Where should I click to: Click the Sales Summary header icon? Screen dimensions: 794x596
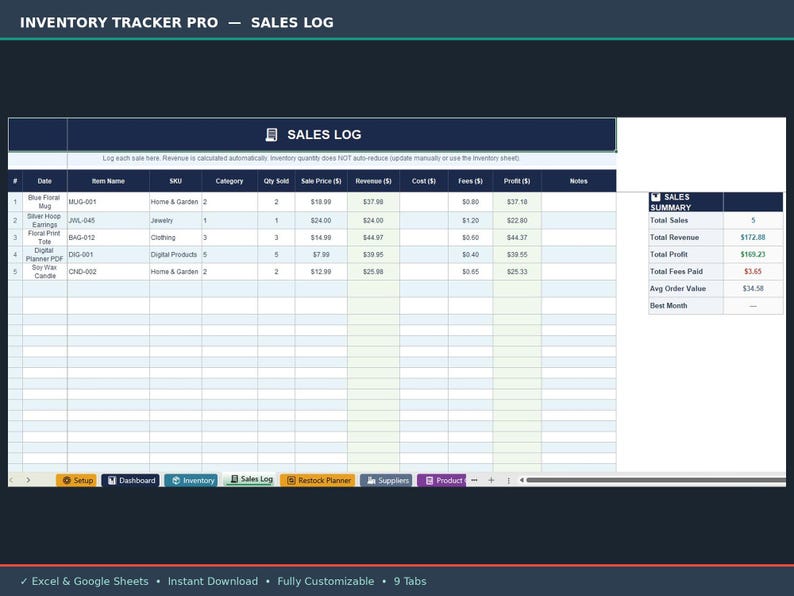(x=656, y=197)
